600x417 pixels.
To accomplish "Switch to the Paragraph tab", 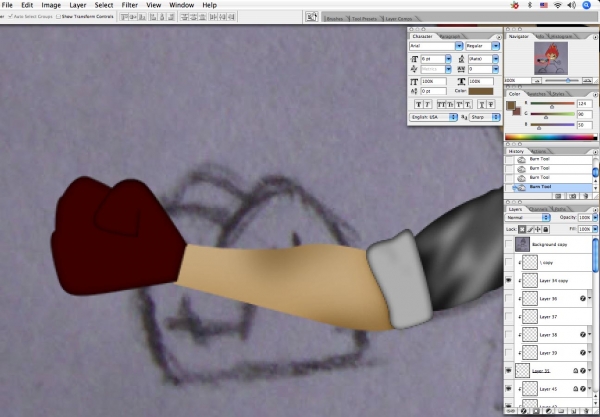I will click(x=450, y=36).
